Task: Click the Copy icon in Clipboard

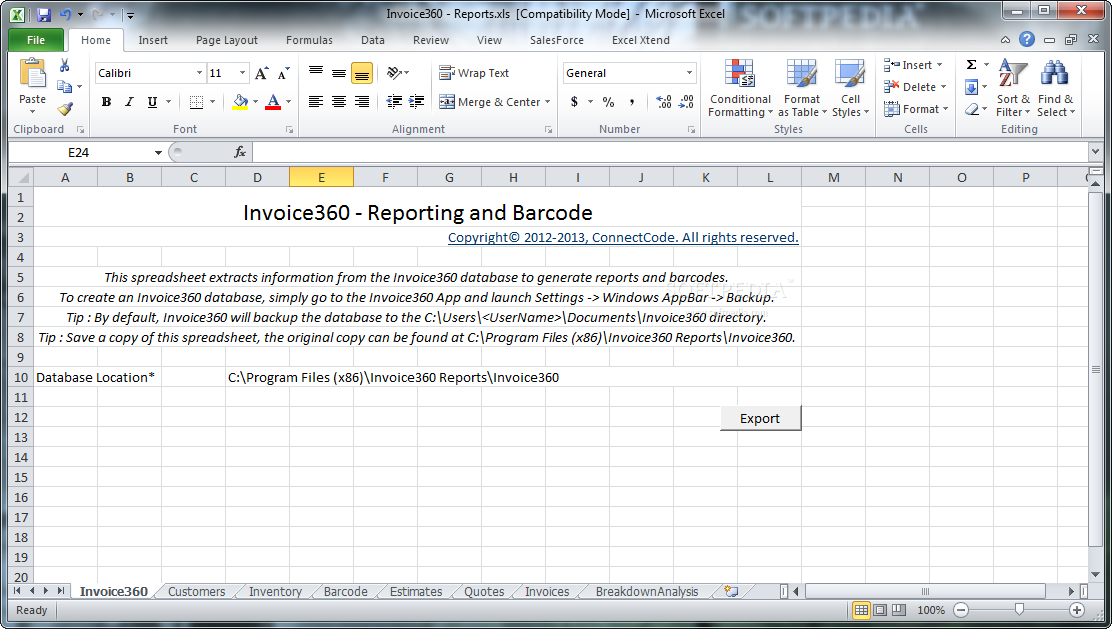Action: pos(65,87)
